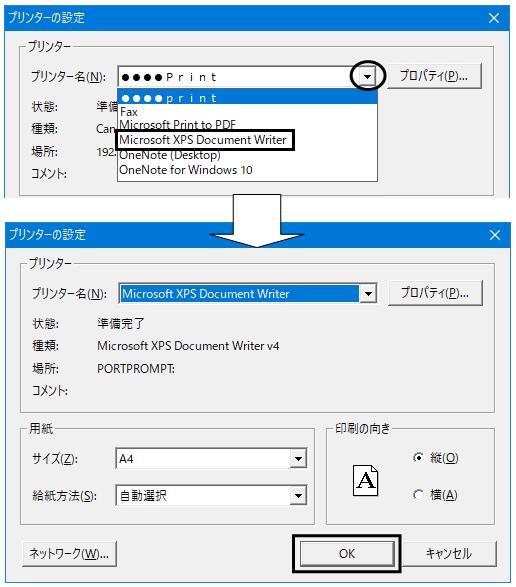Close the lower printer settings dialog
The width and height of the screenshot is (516, 587).
coord(495,235)
